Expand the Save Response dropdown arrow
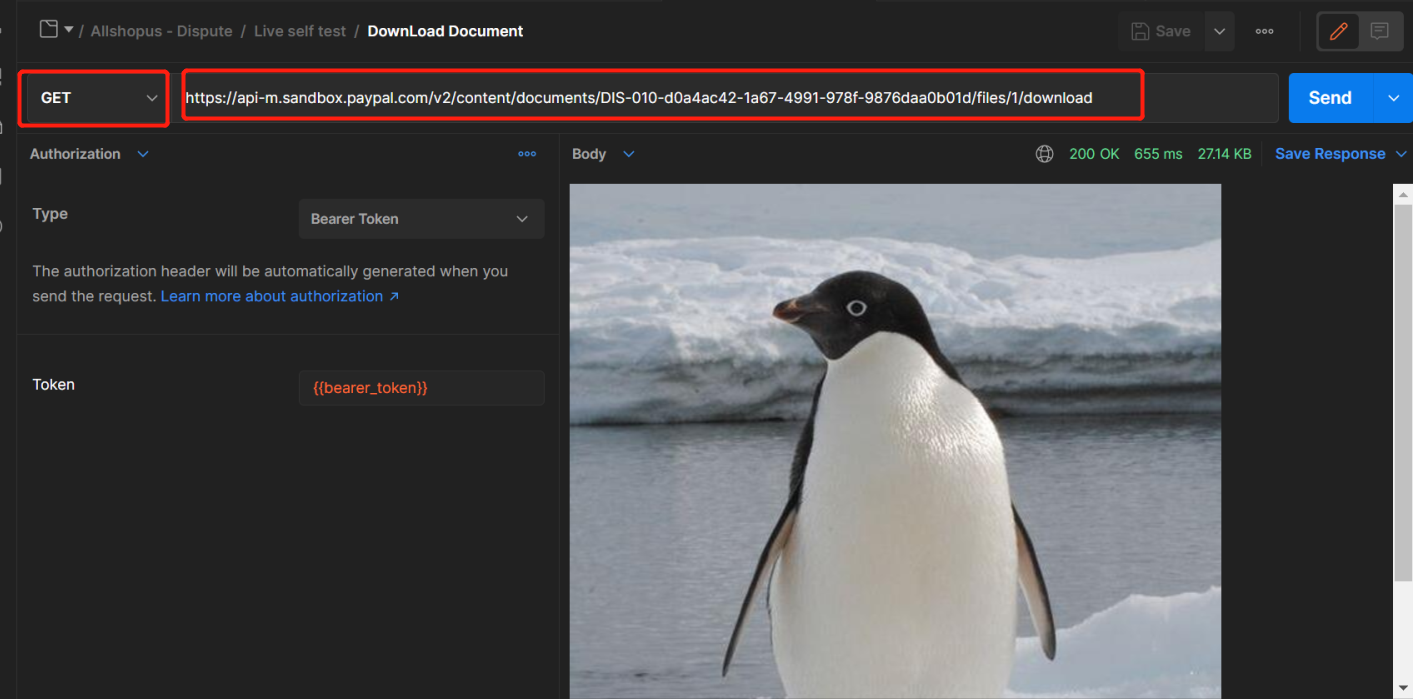This screenshot has width=1413, height=699. coord(1401,154)
